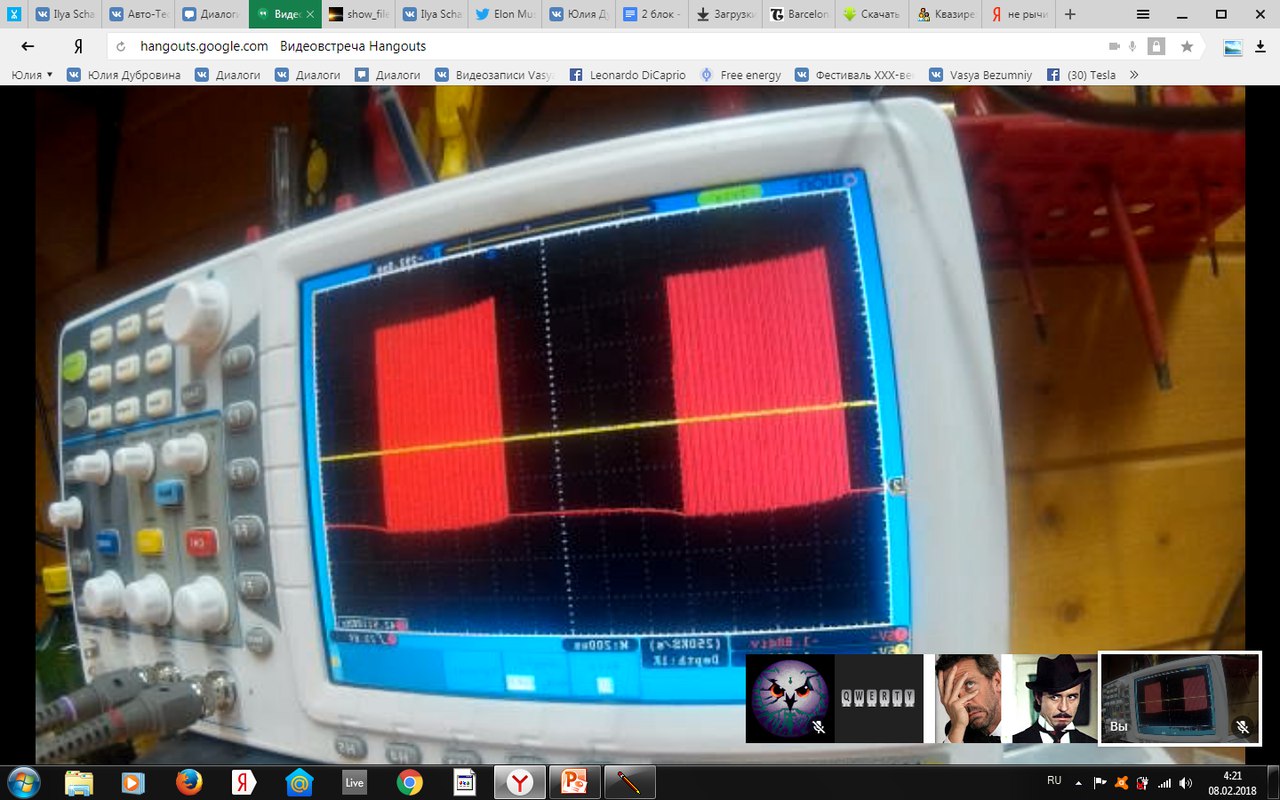
Task: Open the document file icon on the taskbar
Action: pyautogui.click(x=464, y=781)
